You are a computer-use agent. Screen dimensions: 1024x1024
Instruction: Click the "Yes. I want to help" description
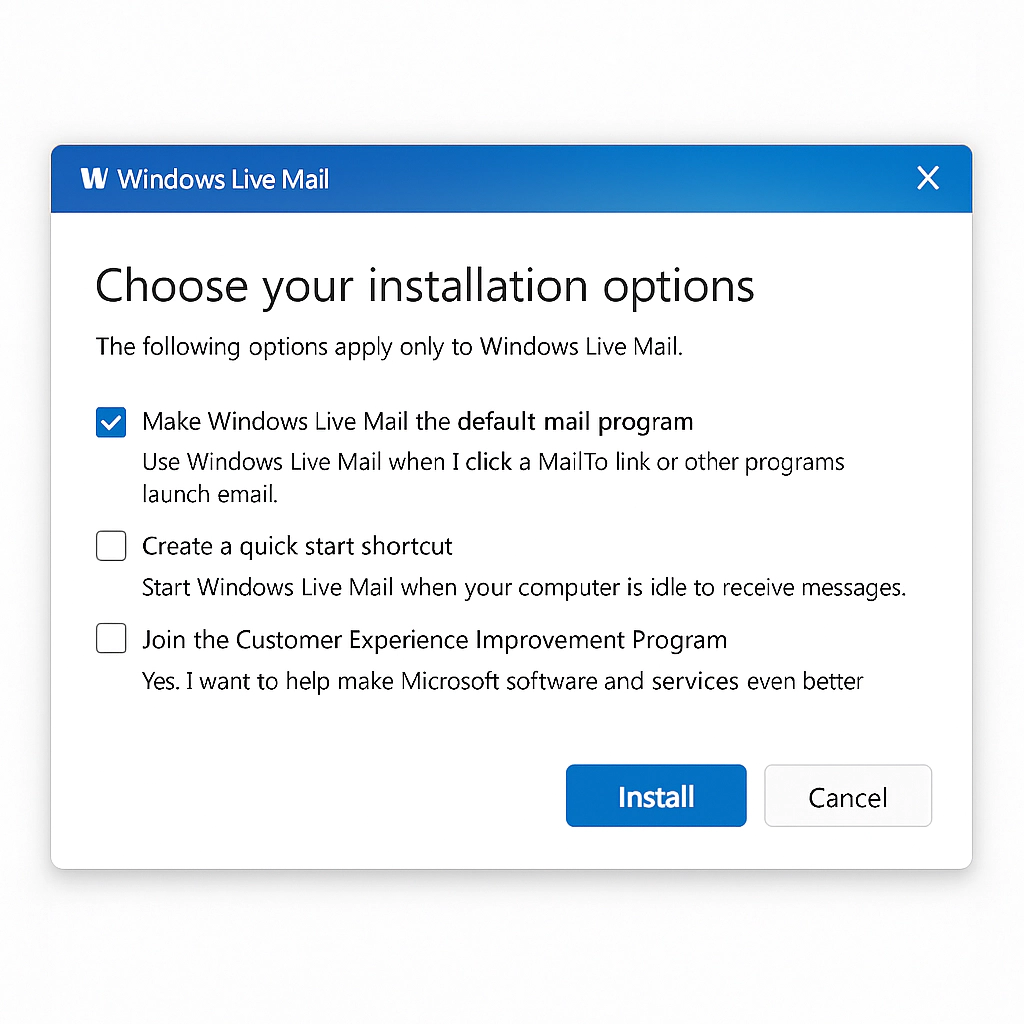(x=502, y=682)
